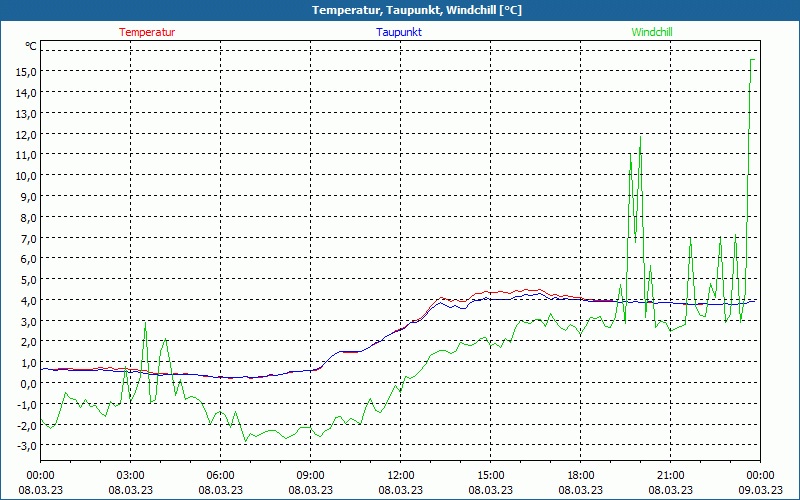
Task: Click the -1,0 y-axis value
Action: (27, 405)
